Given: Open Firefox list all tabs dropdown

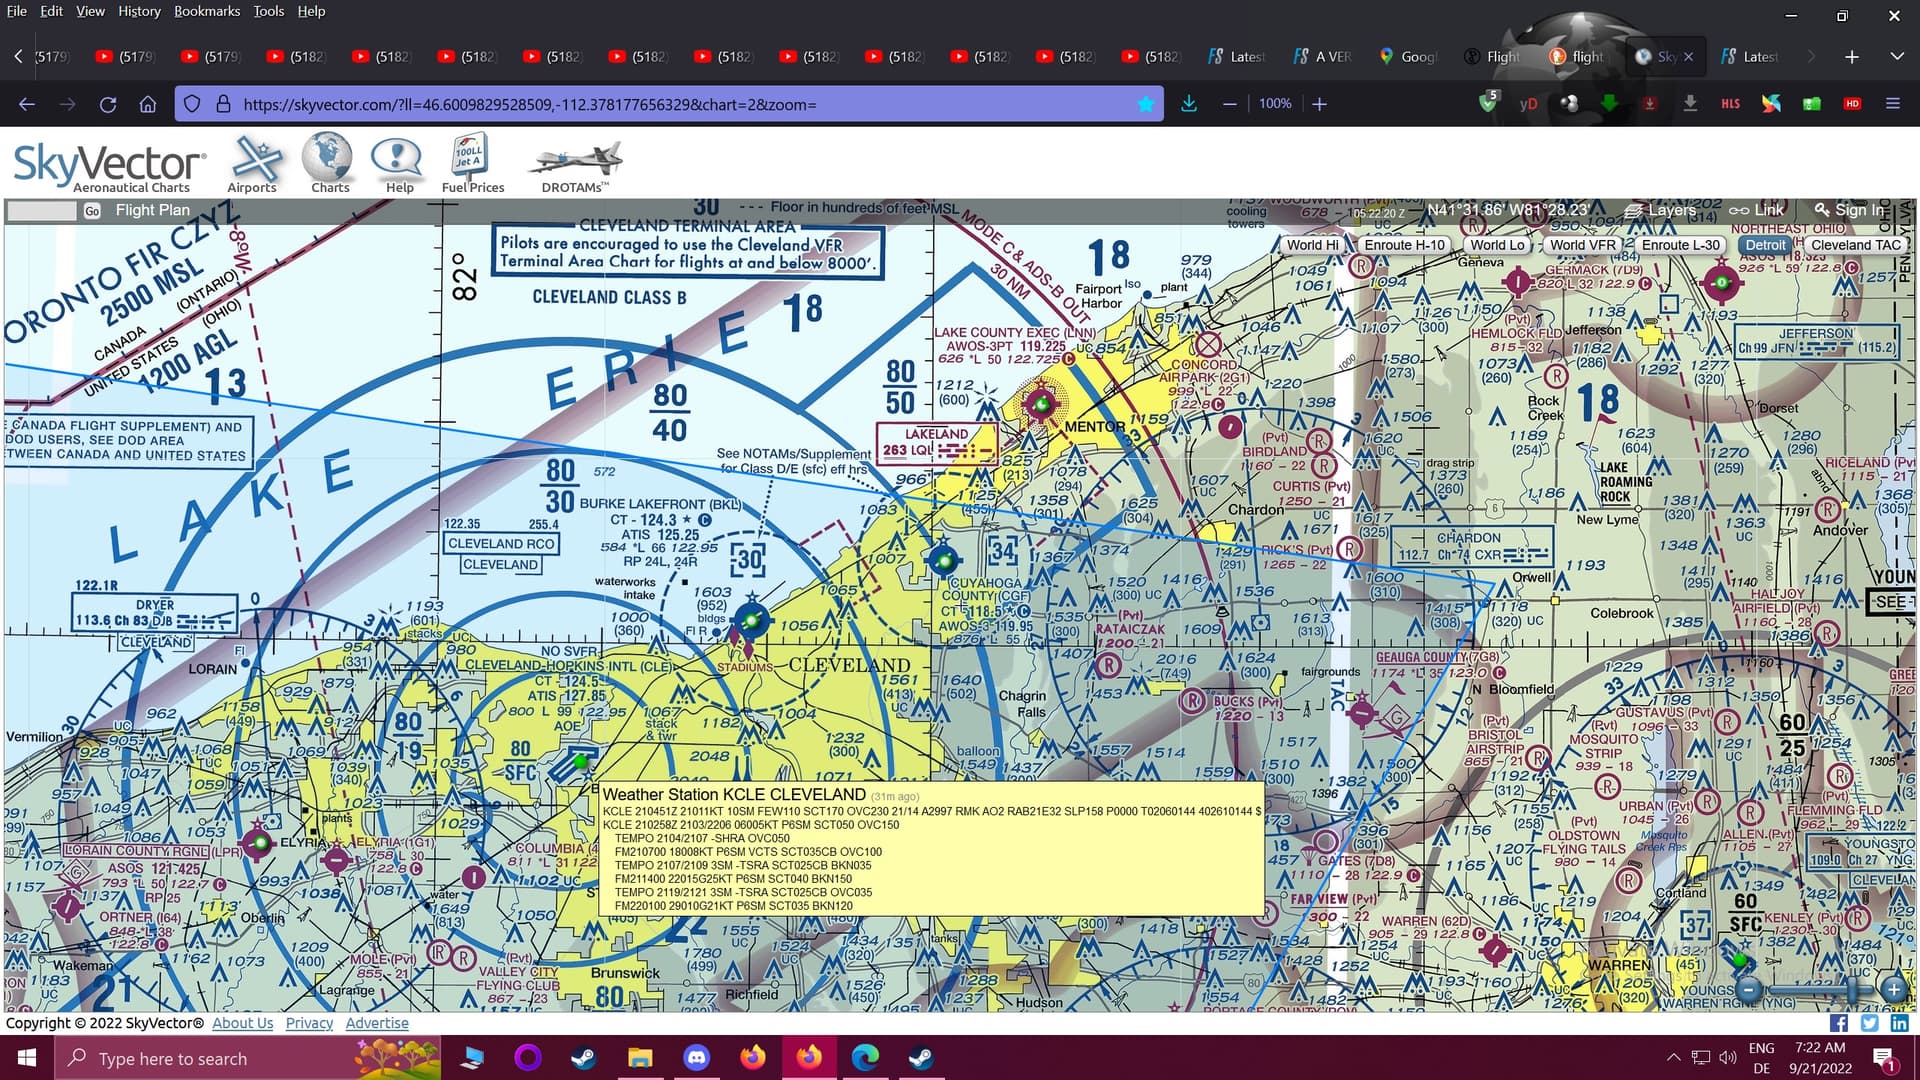Looking at the screenshot, I should (1896, 57).
